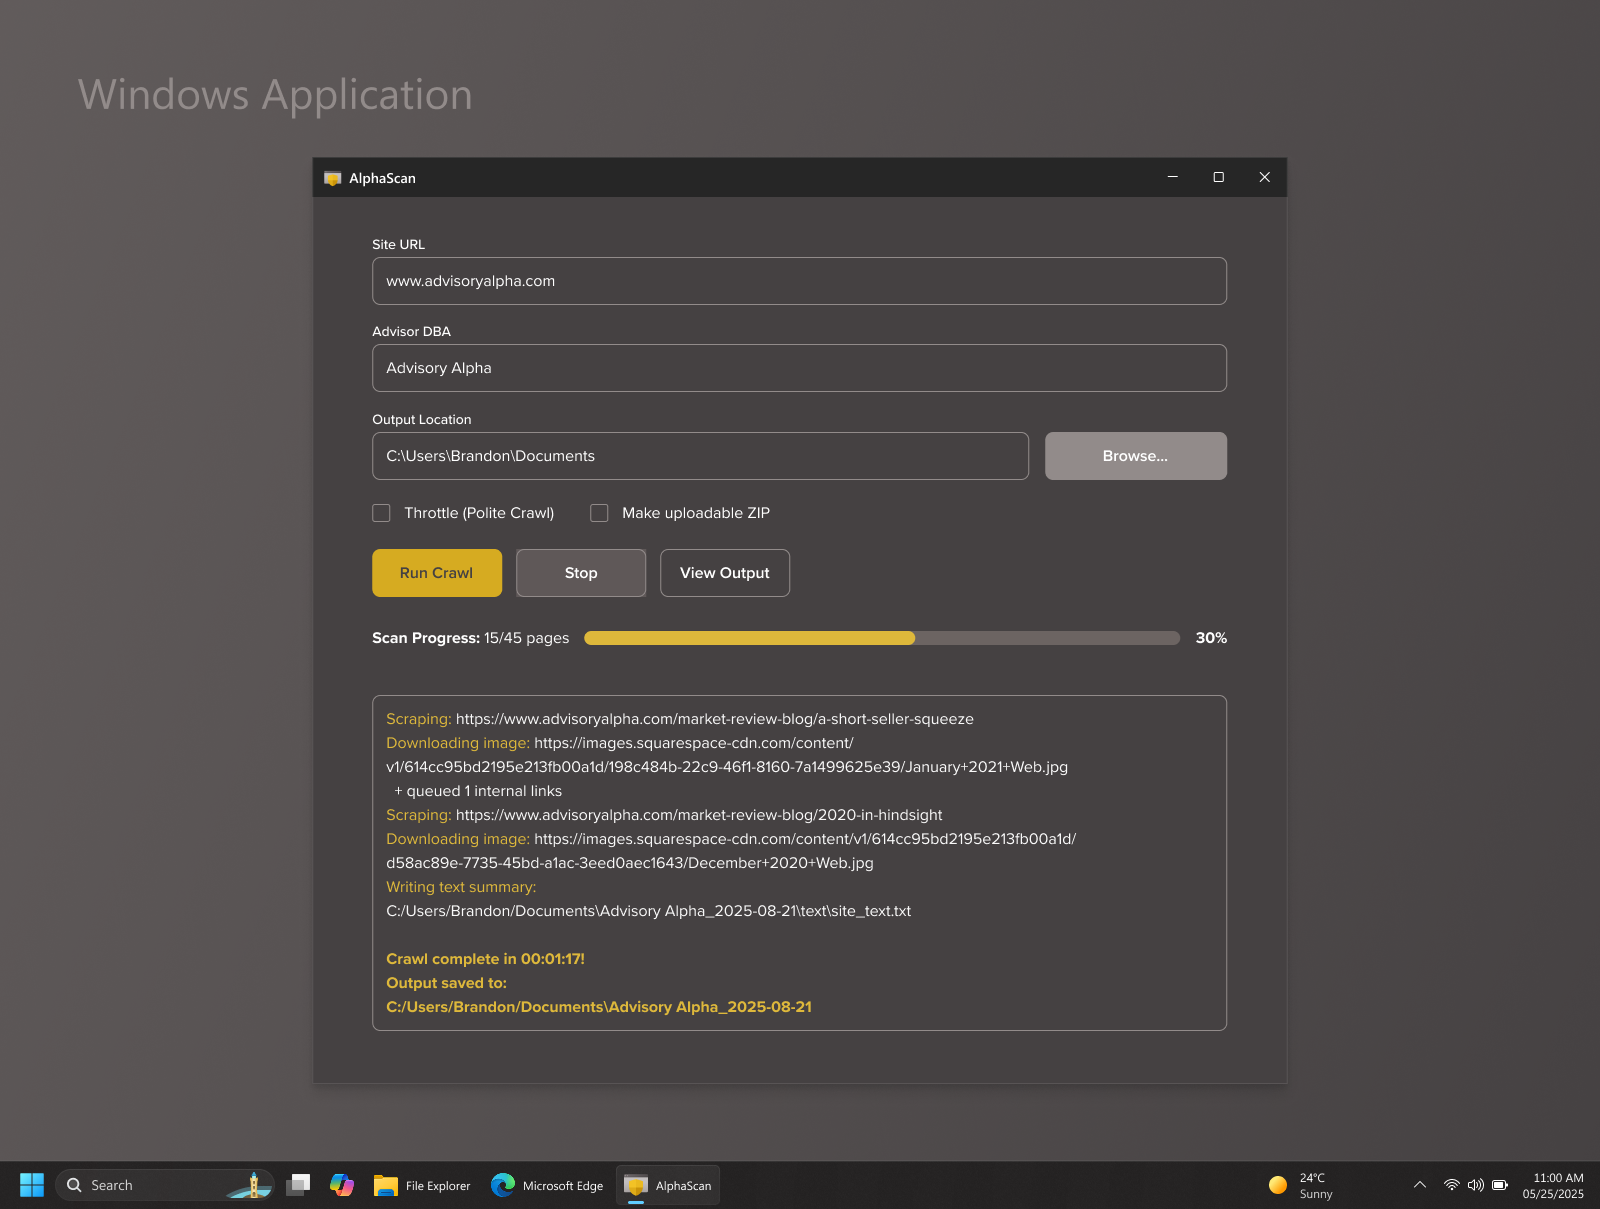
Task: Click the December+2020+Web.jpg image line
Action: (630, 863)
